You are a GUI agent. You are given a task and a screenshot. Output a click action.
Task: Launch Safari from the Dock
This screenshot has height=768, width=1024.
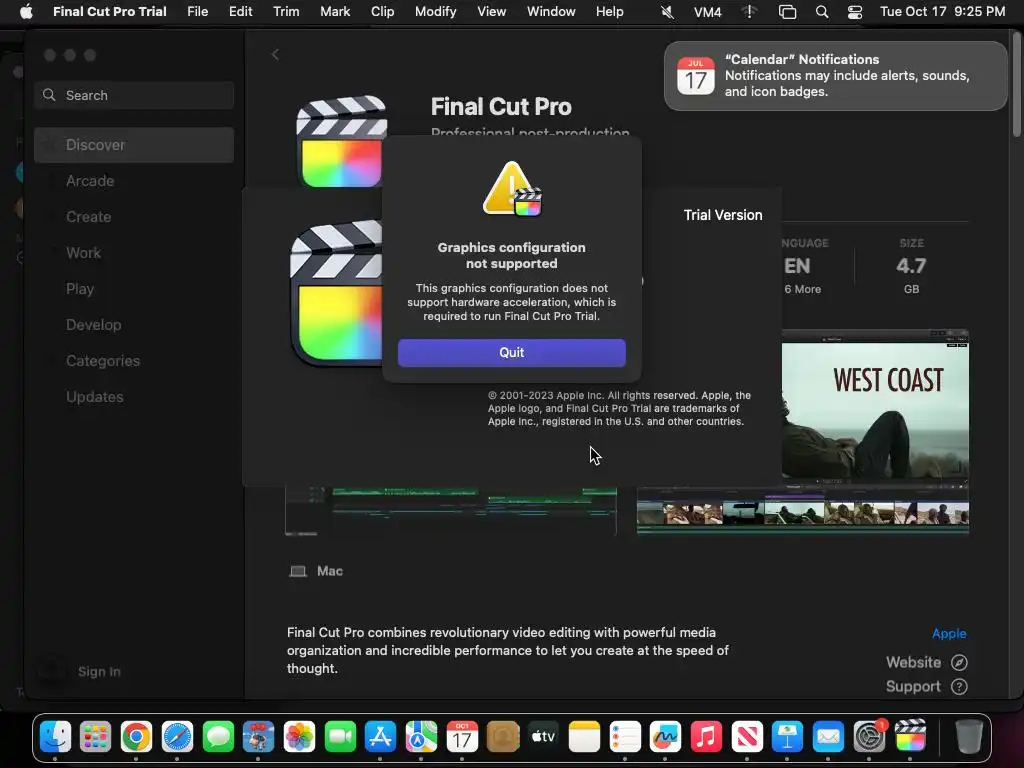click(177, 737)
